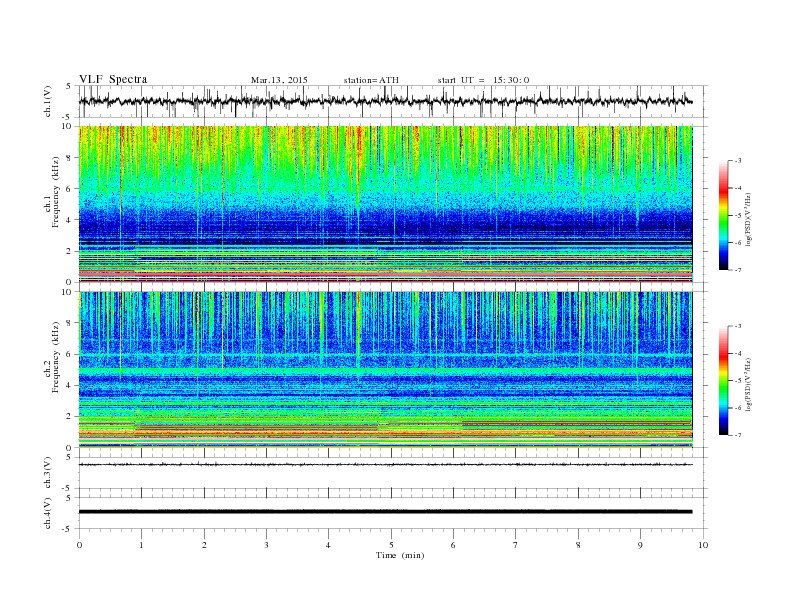Click inside the ch.1 spectrogram panel
Image resolution: width=792 pixels, height=612 pixels.
[385, 204]
